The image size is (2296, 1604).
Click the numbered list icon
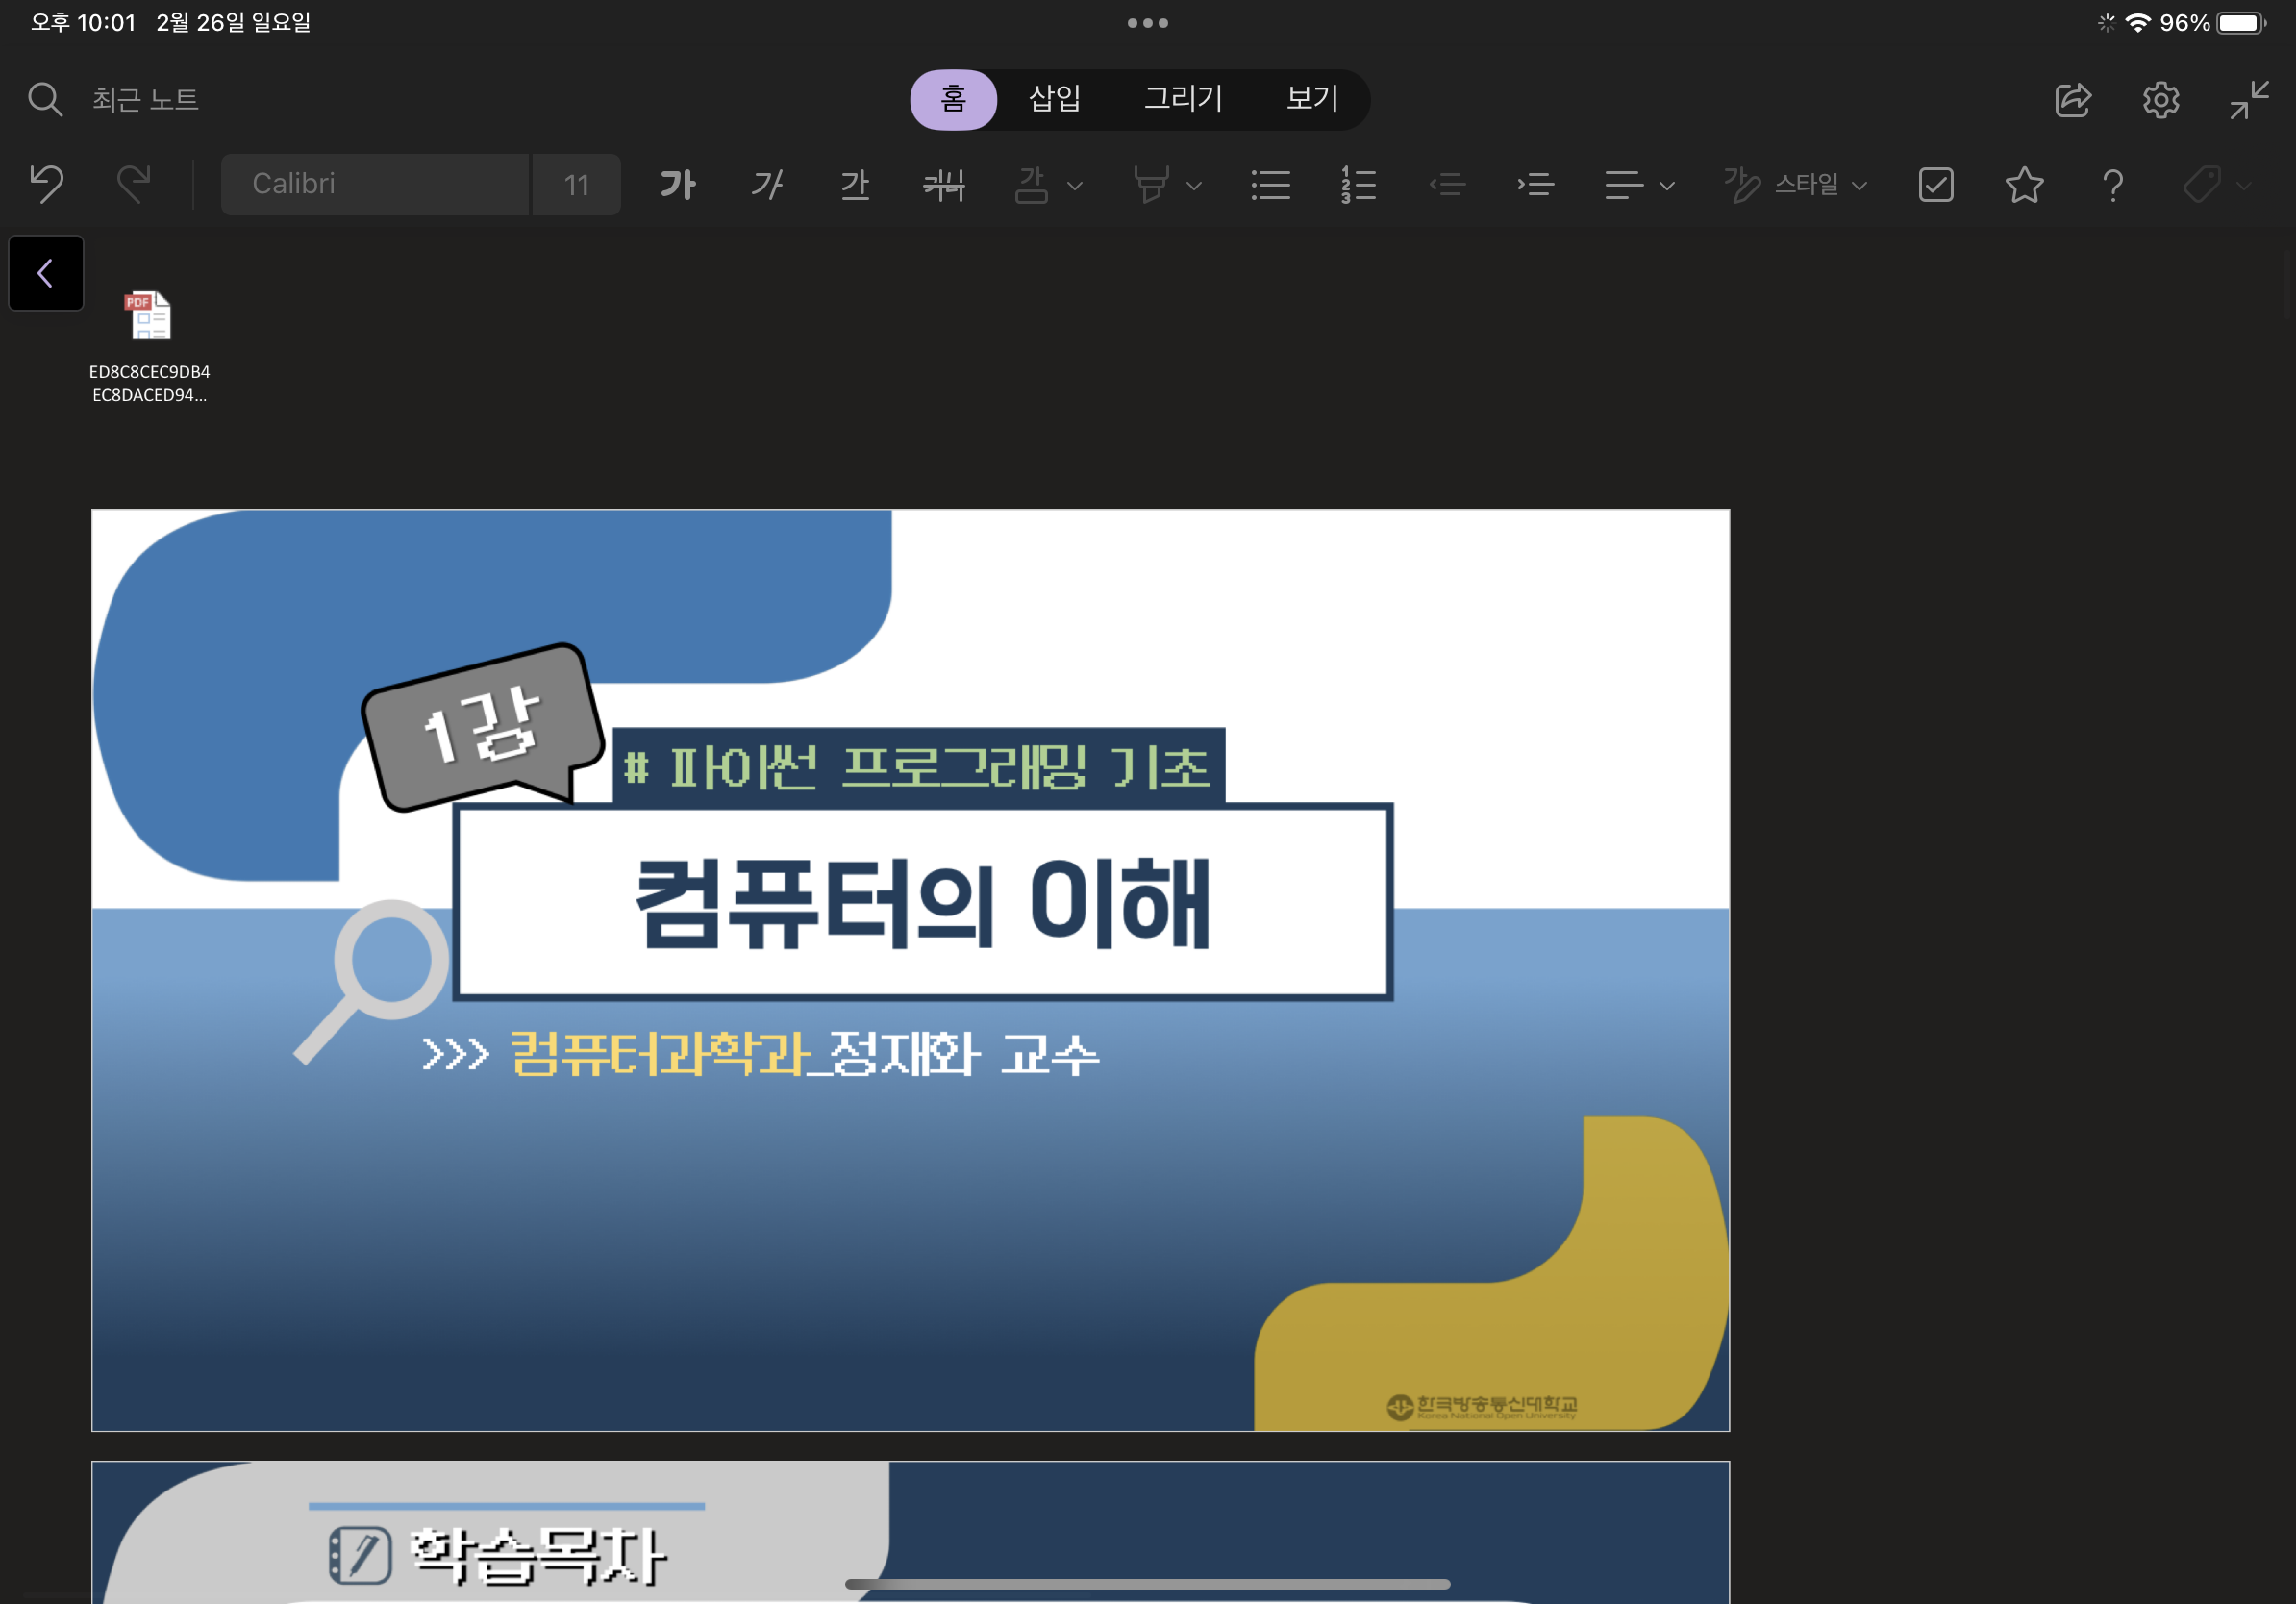tap(1358, 184)
